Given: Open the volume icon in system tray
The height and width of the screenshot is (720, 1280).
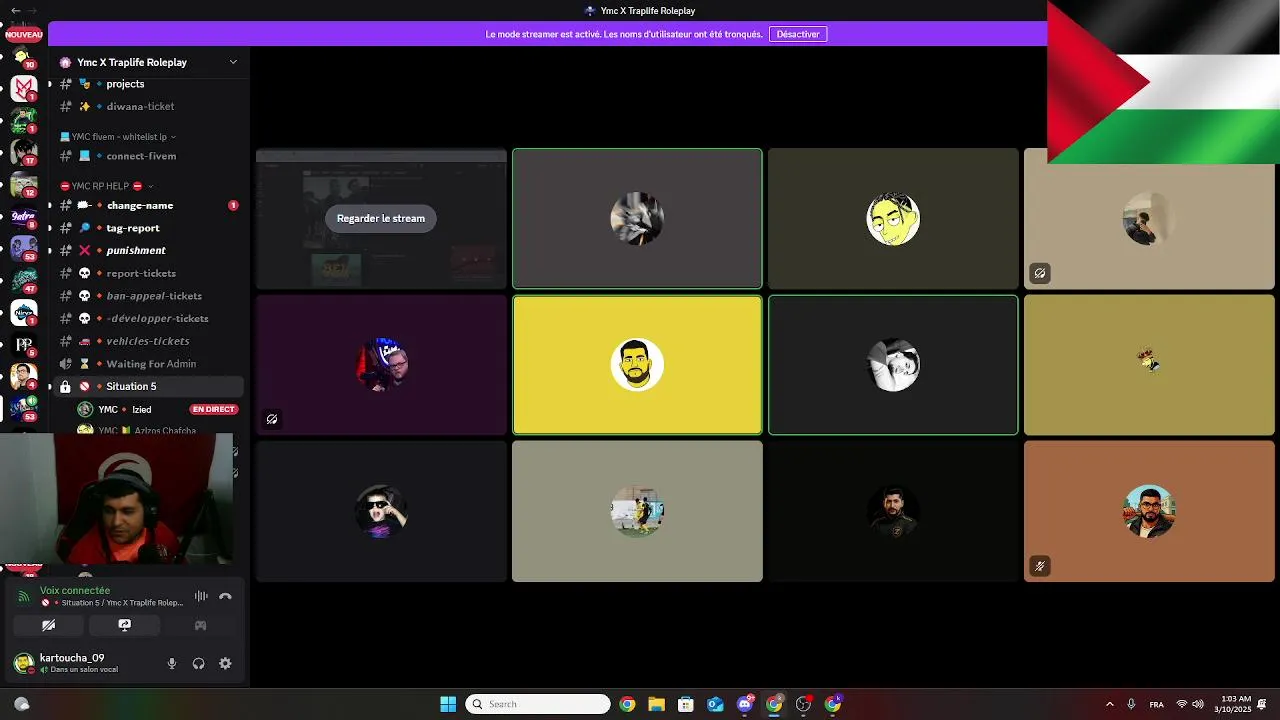Looking at the screenshot, I should coord(1198,704).
